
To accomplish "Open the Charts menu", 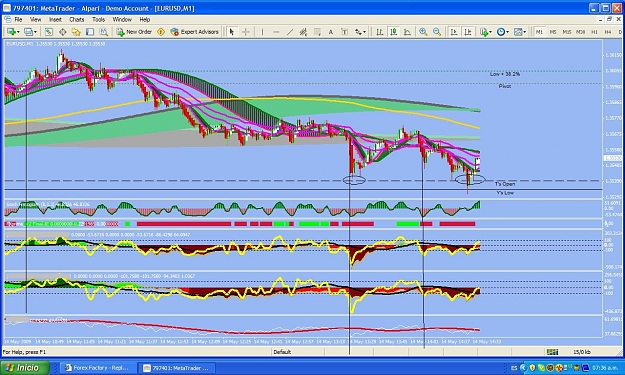I will (77, 20).
